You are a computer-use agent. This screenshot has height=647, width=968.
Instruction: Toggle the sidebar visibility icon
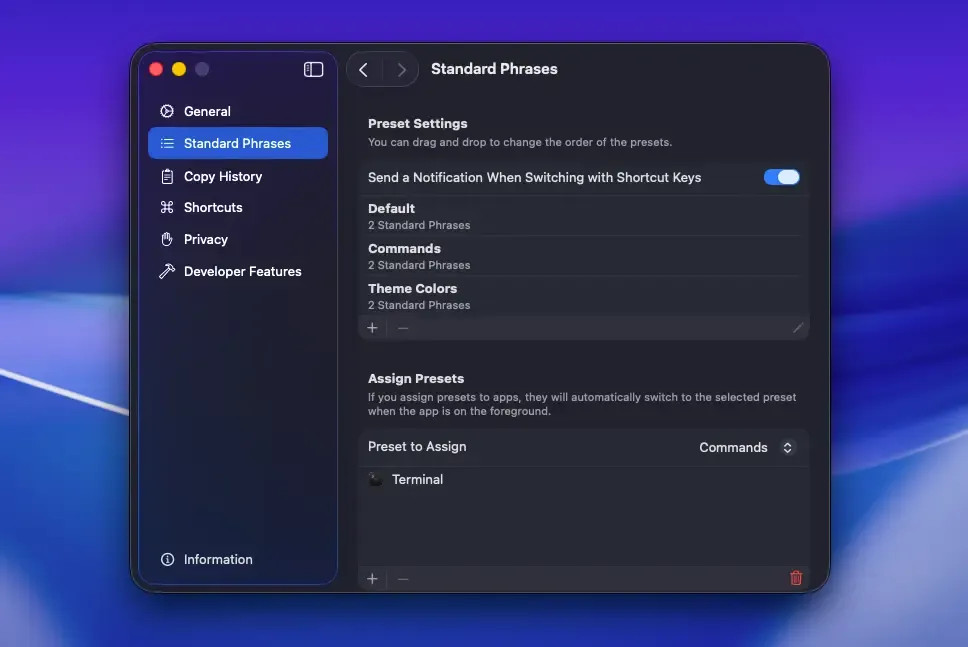click(x=313, y=69)
